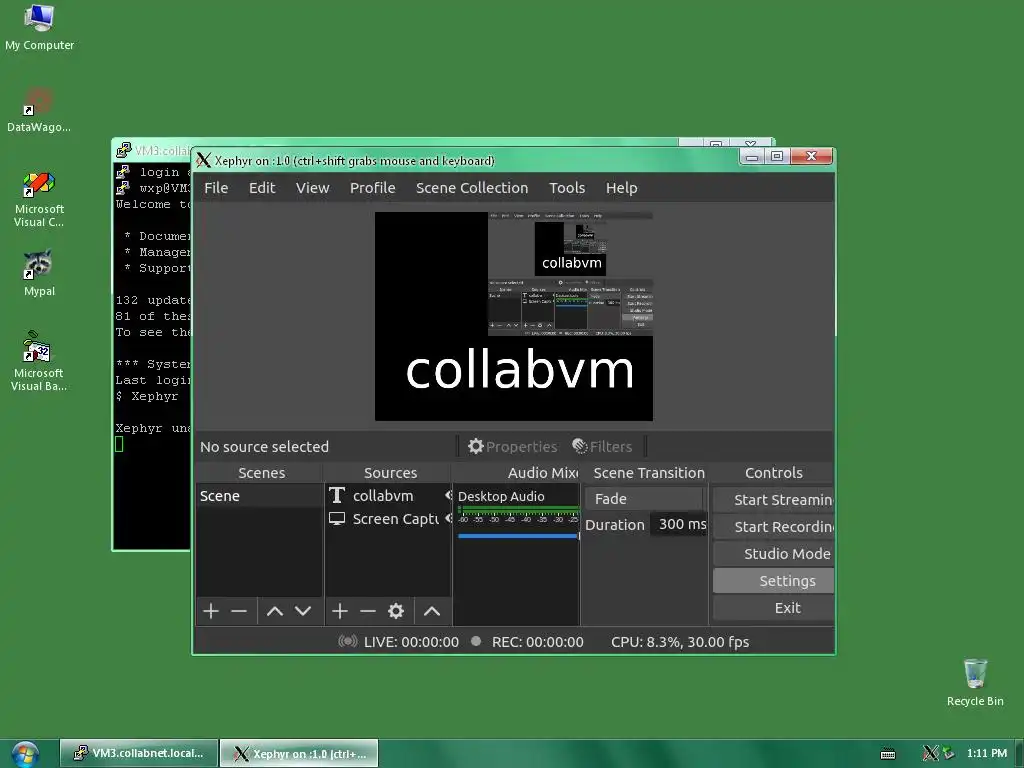Viewport: 1024px width, 768px height.
Task: Open the View menu
Action: 312,188
